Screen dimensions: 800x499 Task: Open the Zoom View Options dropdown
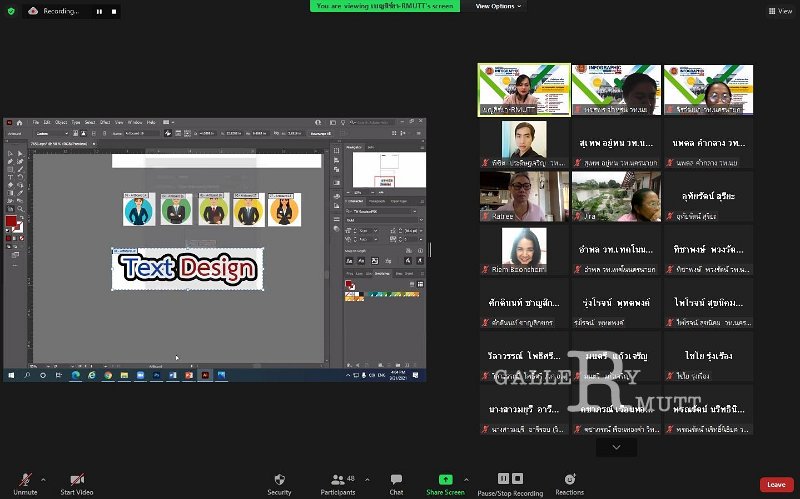coord(498,6)
